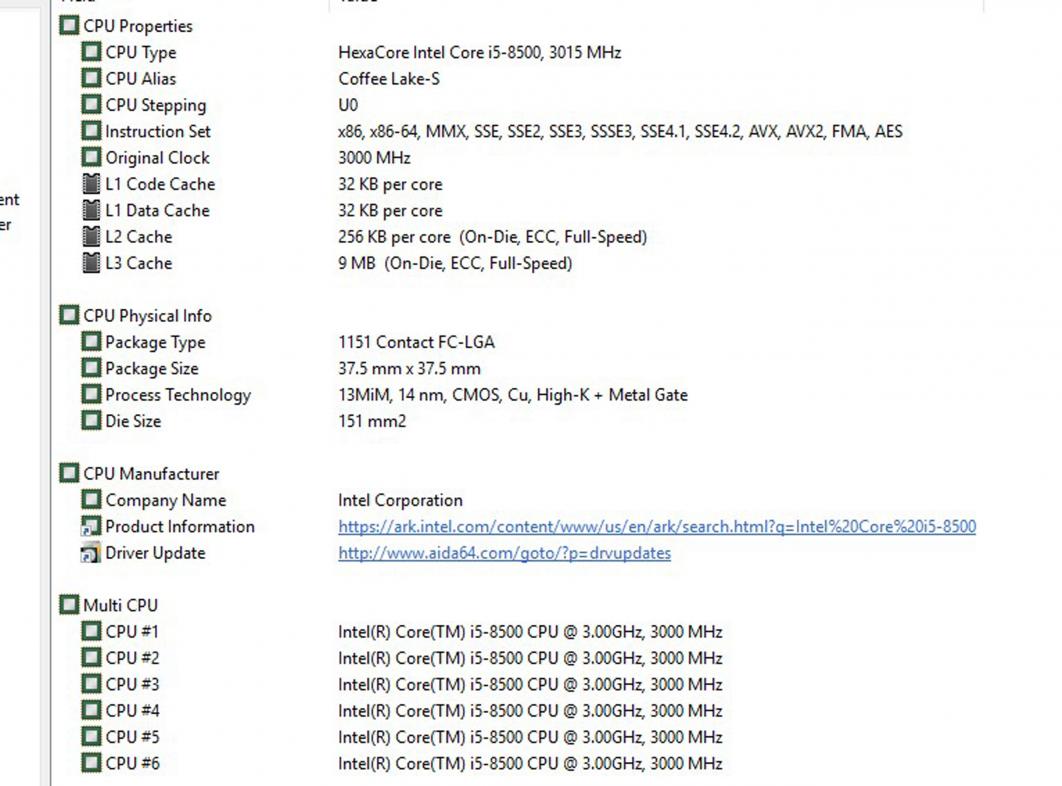Select the Process Technology label
This screenshot has width=1062, height=786.
[x=178, y=395]
